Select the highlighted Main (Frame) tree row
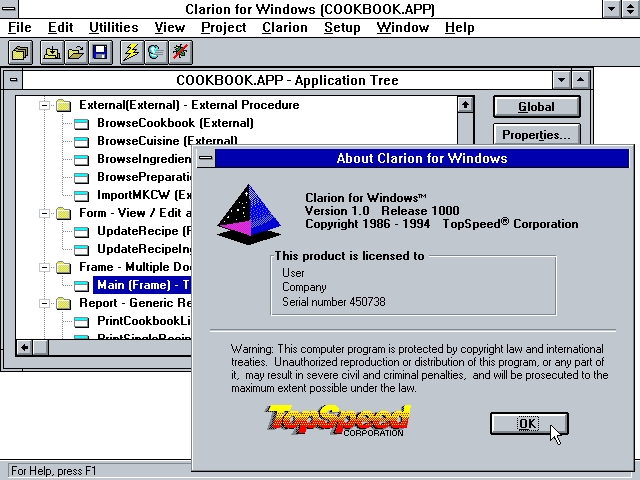The width and height of the screenshot is (640, 480). tap(142, 285)
